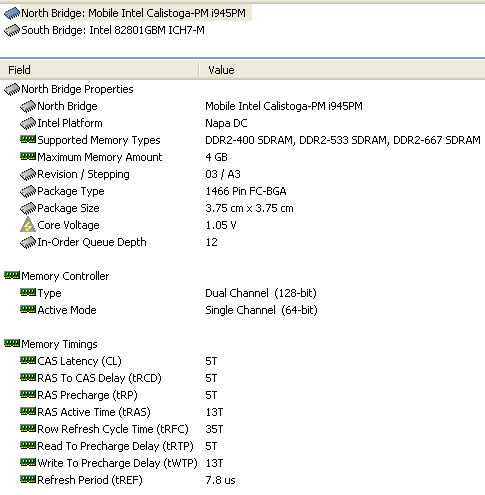Click the 1.05 V value
Screen dimensions: 485x495
click(x=221, y=225)
